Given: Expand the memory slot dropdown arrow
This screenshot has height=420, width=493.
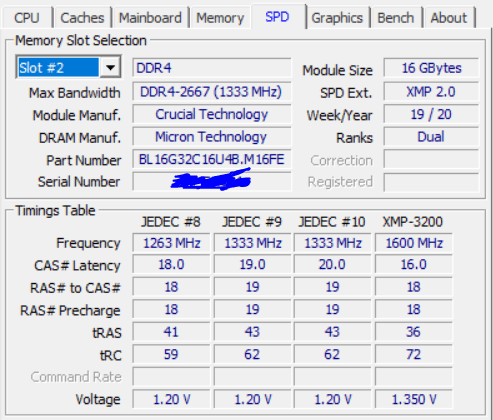Looking at the screenshot, I should [x=110, y=68].
